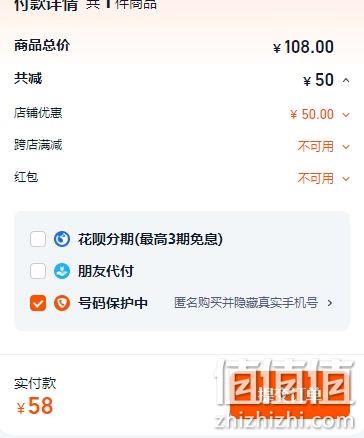Screen dimensions: 364x438
Task: Click the orange 提交订单 button
Action: pyautogui.click(x=290, y=395)
